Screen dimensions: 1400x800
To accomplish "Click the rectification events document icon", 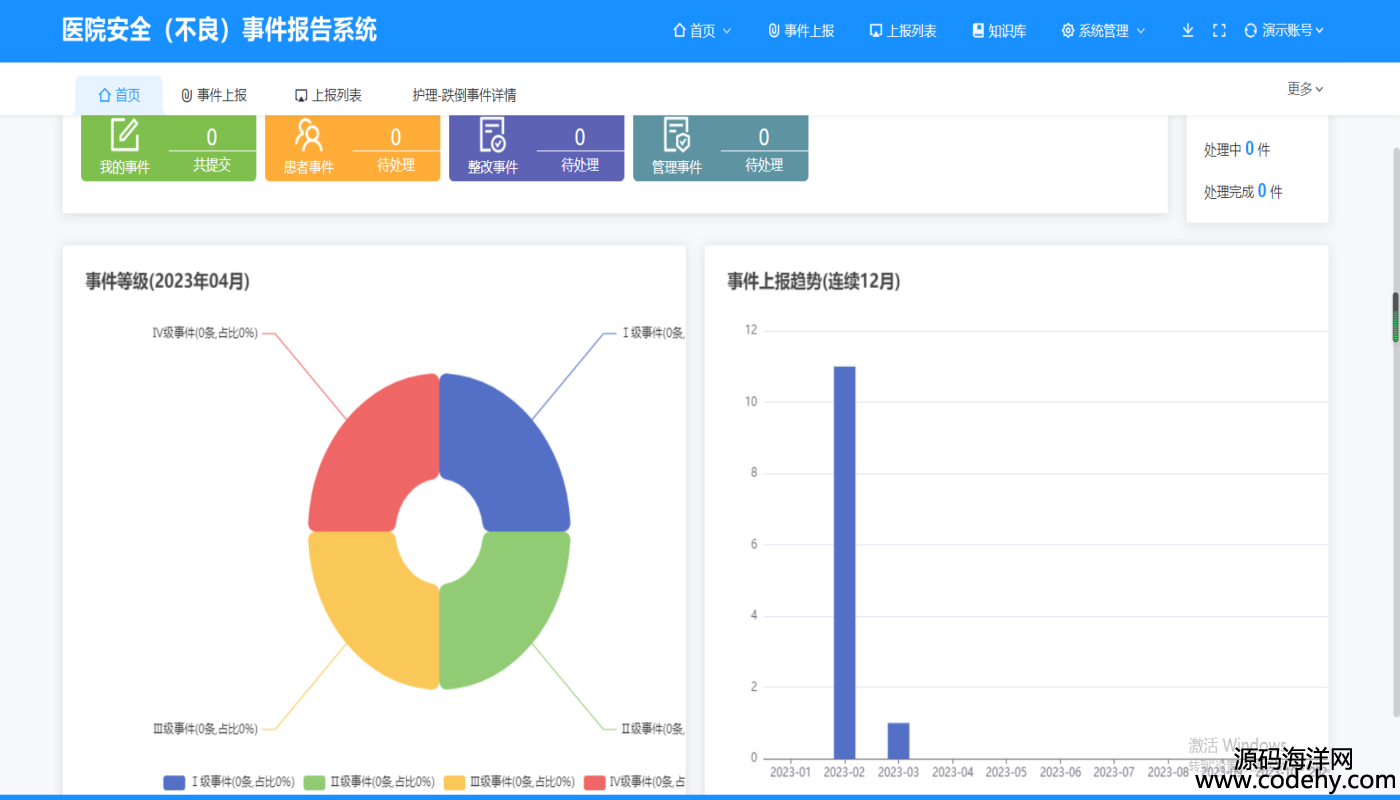I will (493, 135).
